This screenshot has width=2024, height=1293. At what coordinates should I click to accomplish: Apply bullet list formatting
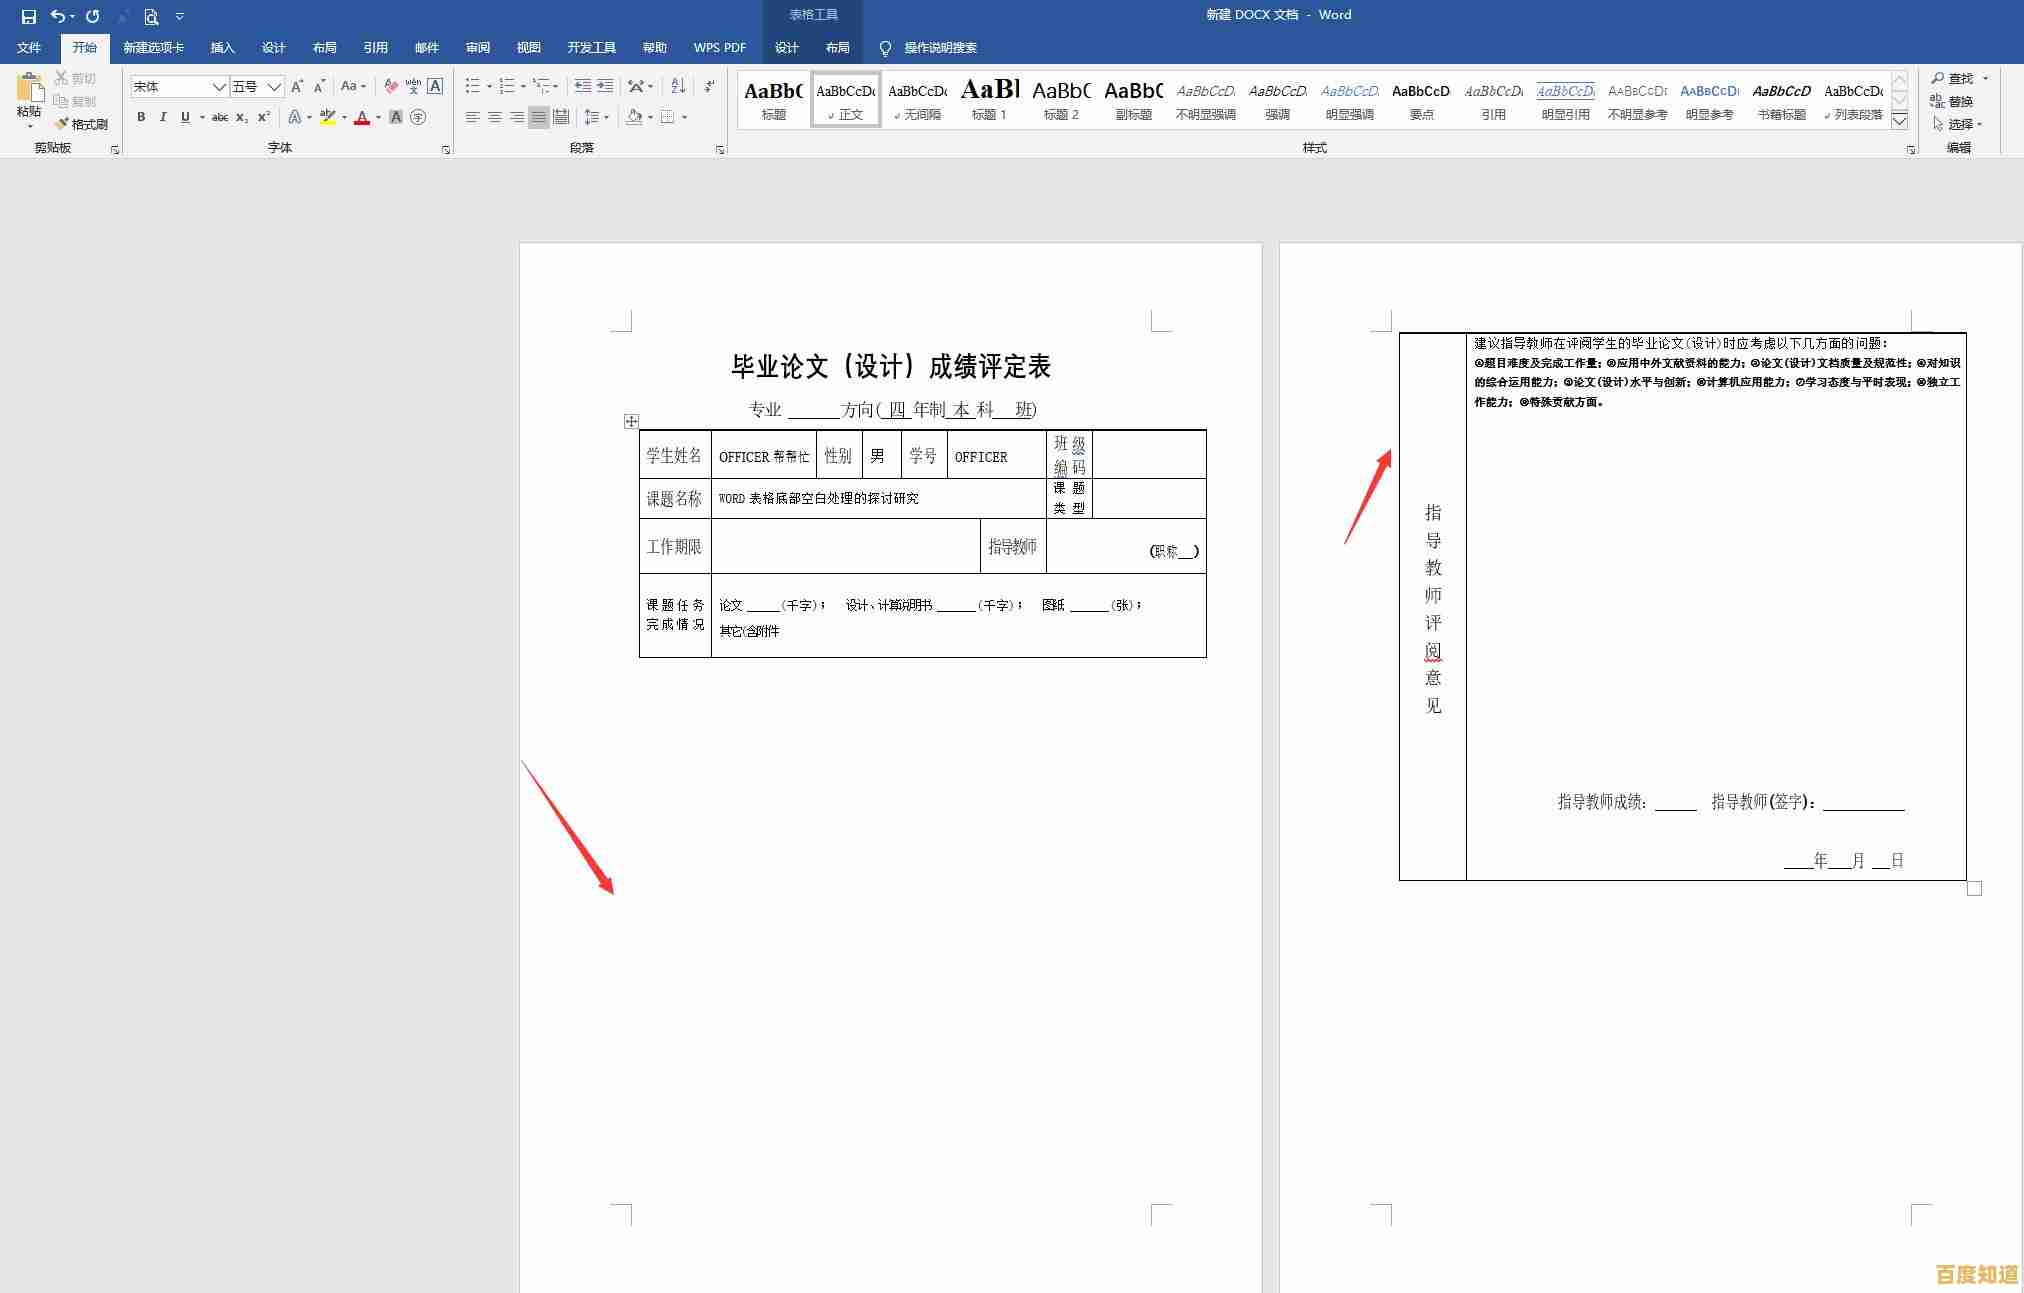pos(471,85)
